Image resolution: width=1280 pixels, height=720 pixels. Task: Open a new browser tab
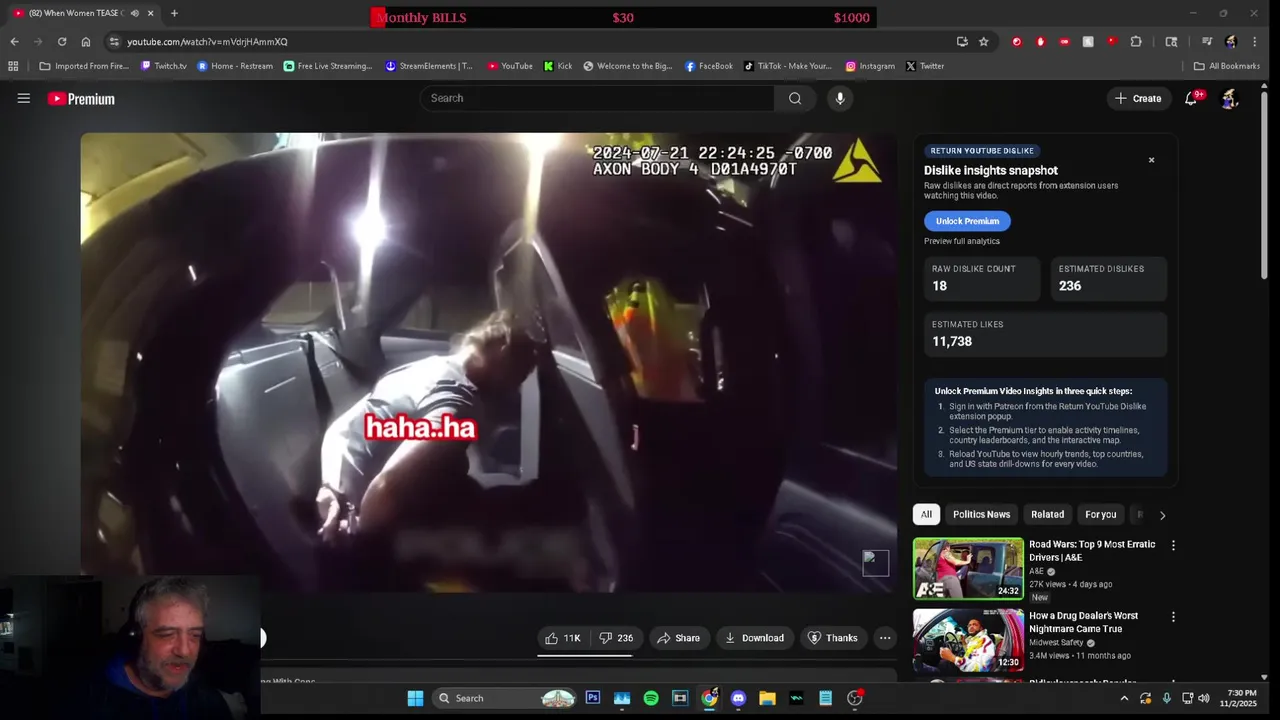point(174,13)
